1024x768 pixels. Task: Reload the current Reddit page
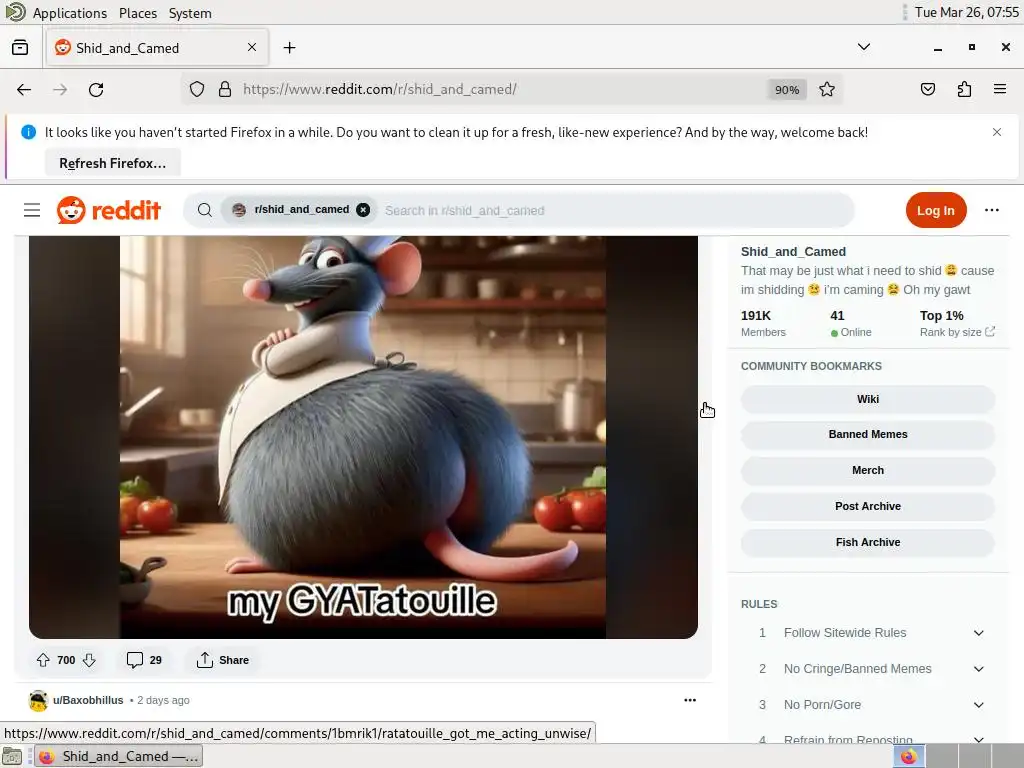pos(96,89)
